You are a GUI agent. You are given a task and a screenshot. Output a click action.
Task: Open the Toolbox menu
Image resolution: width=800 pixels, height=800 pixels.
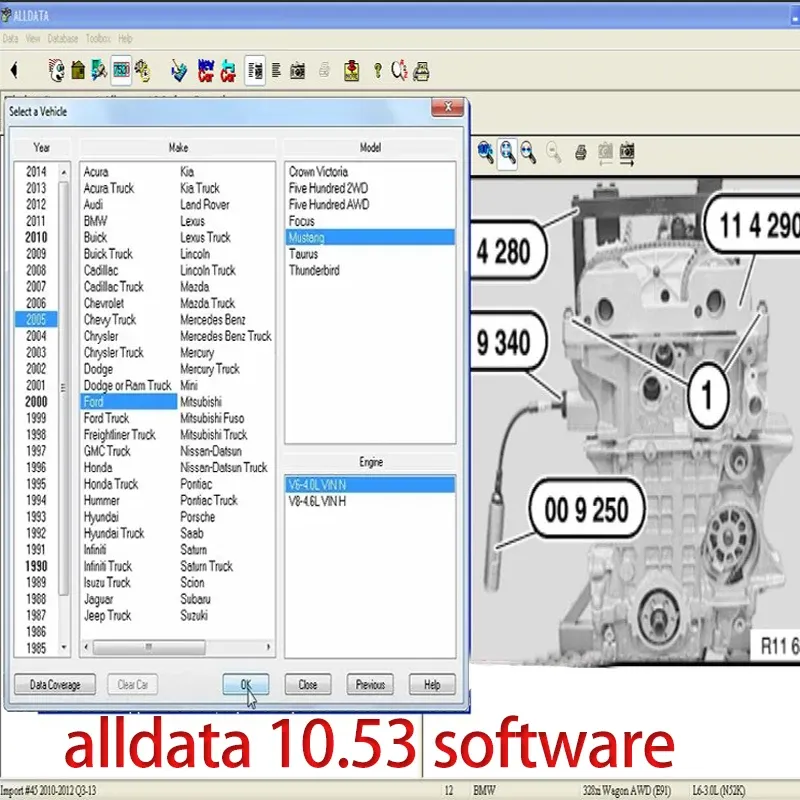[x=97, y=39]
